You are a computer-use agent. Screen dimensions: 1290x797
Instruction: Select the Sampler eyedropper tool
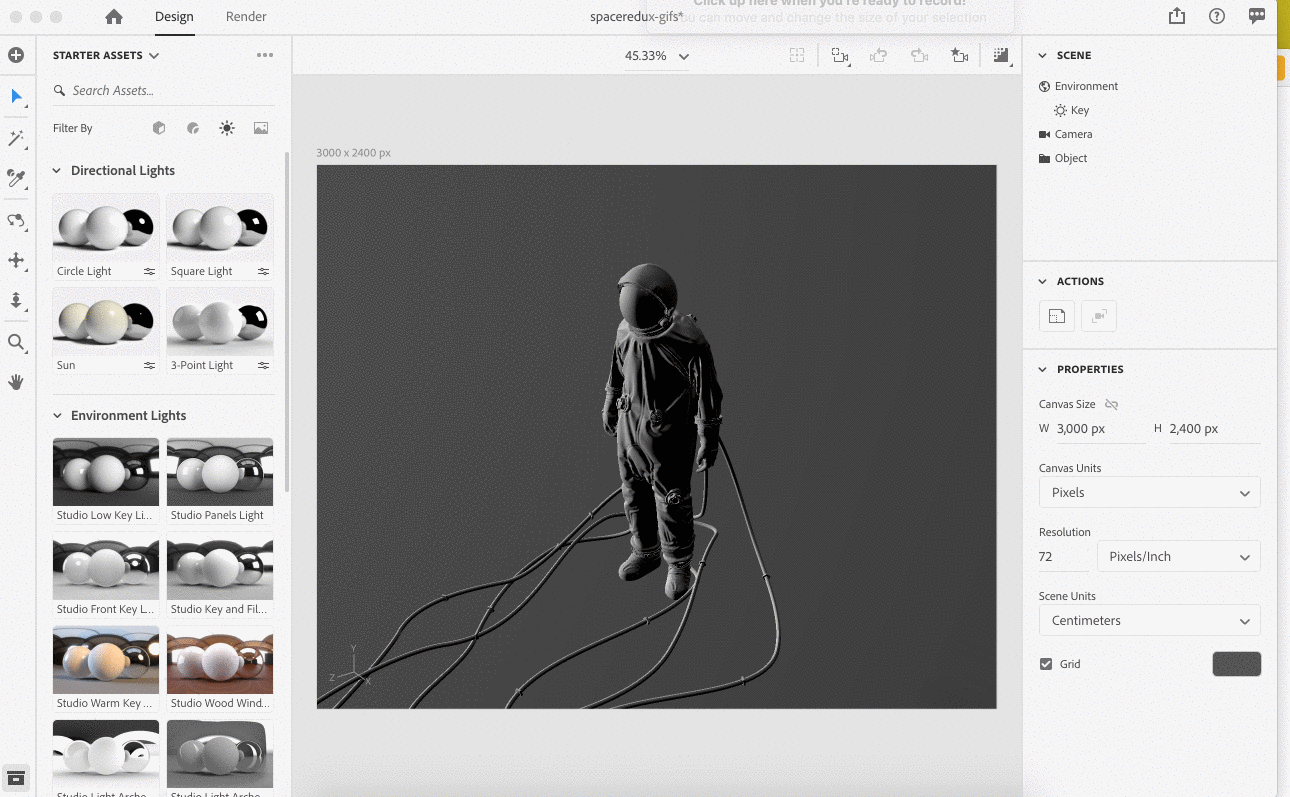pos(16,178)
